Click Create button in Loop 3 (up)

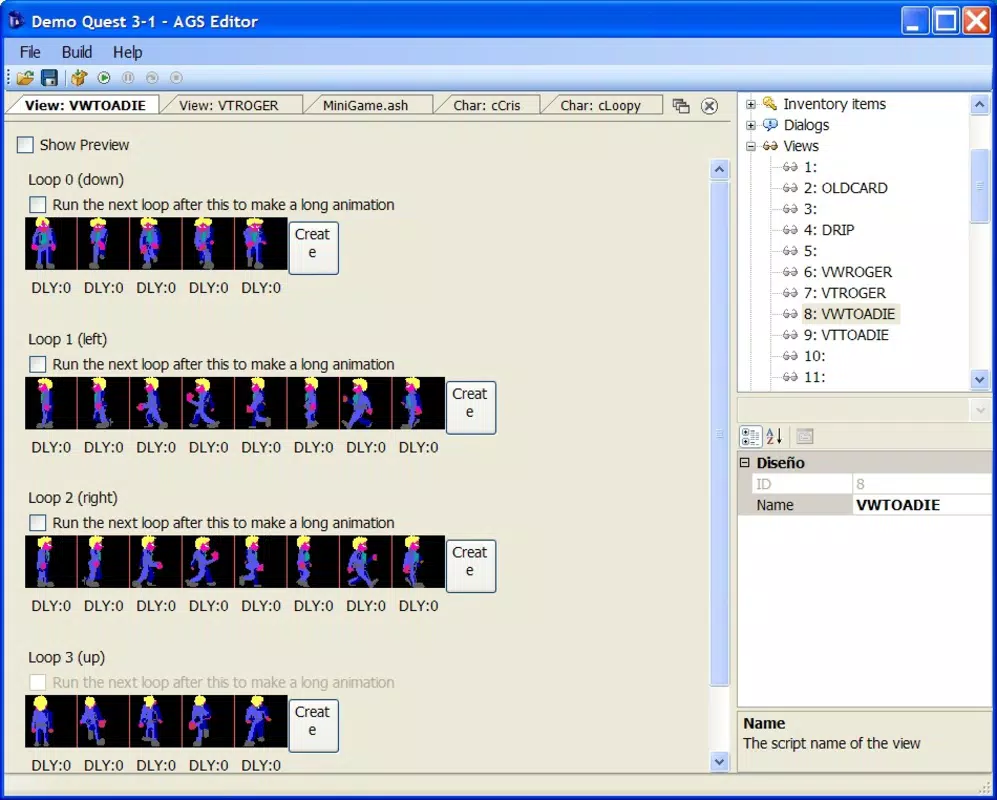coord(313,726)
